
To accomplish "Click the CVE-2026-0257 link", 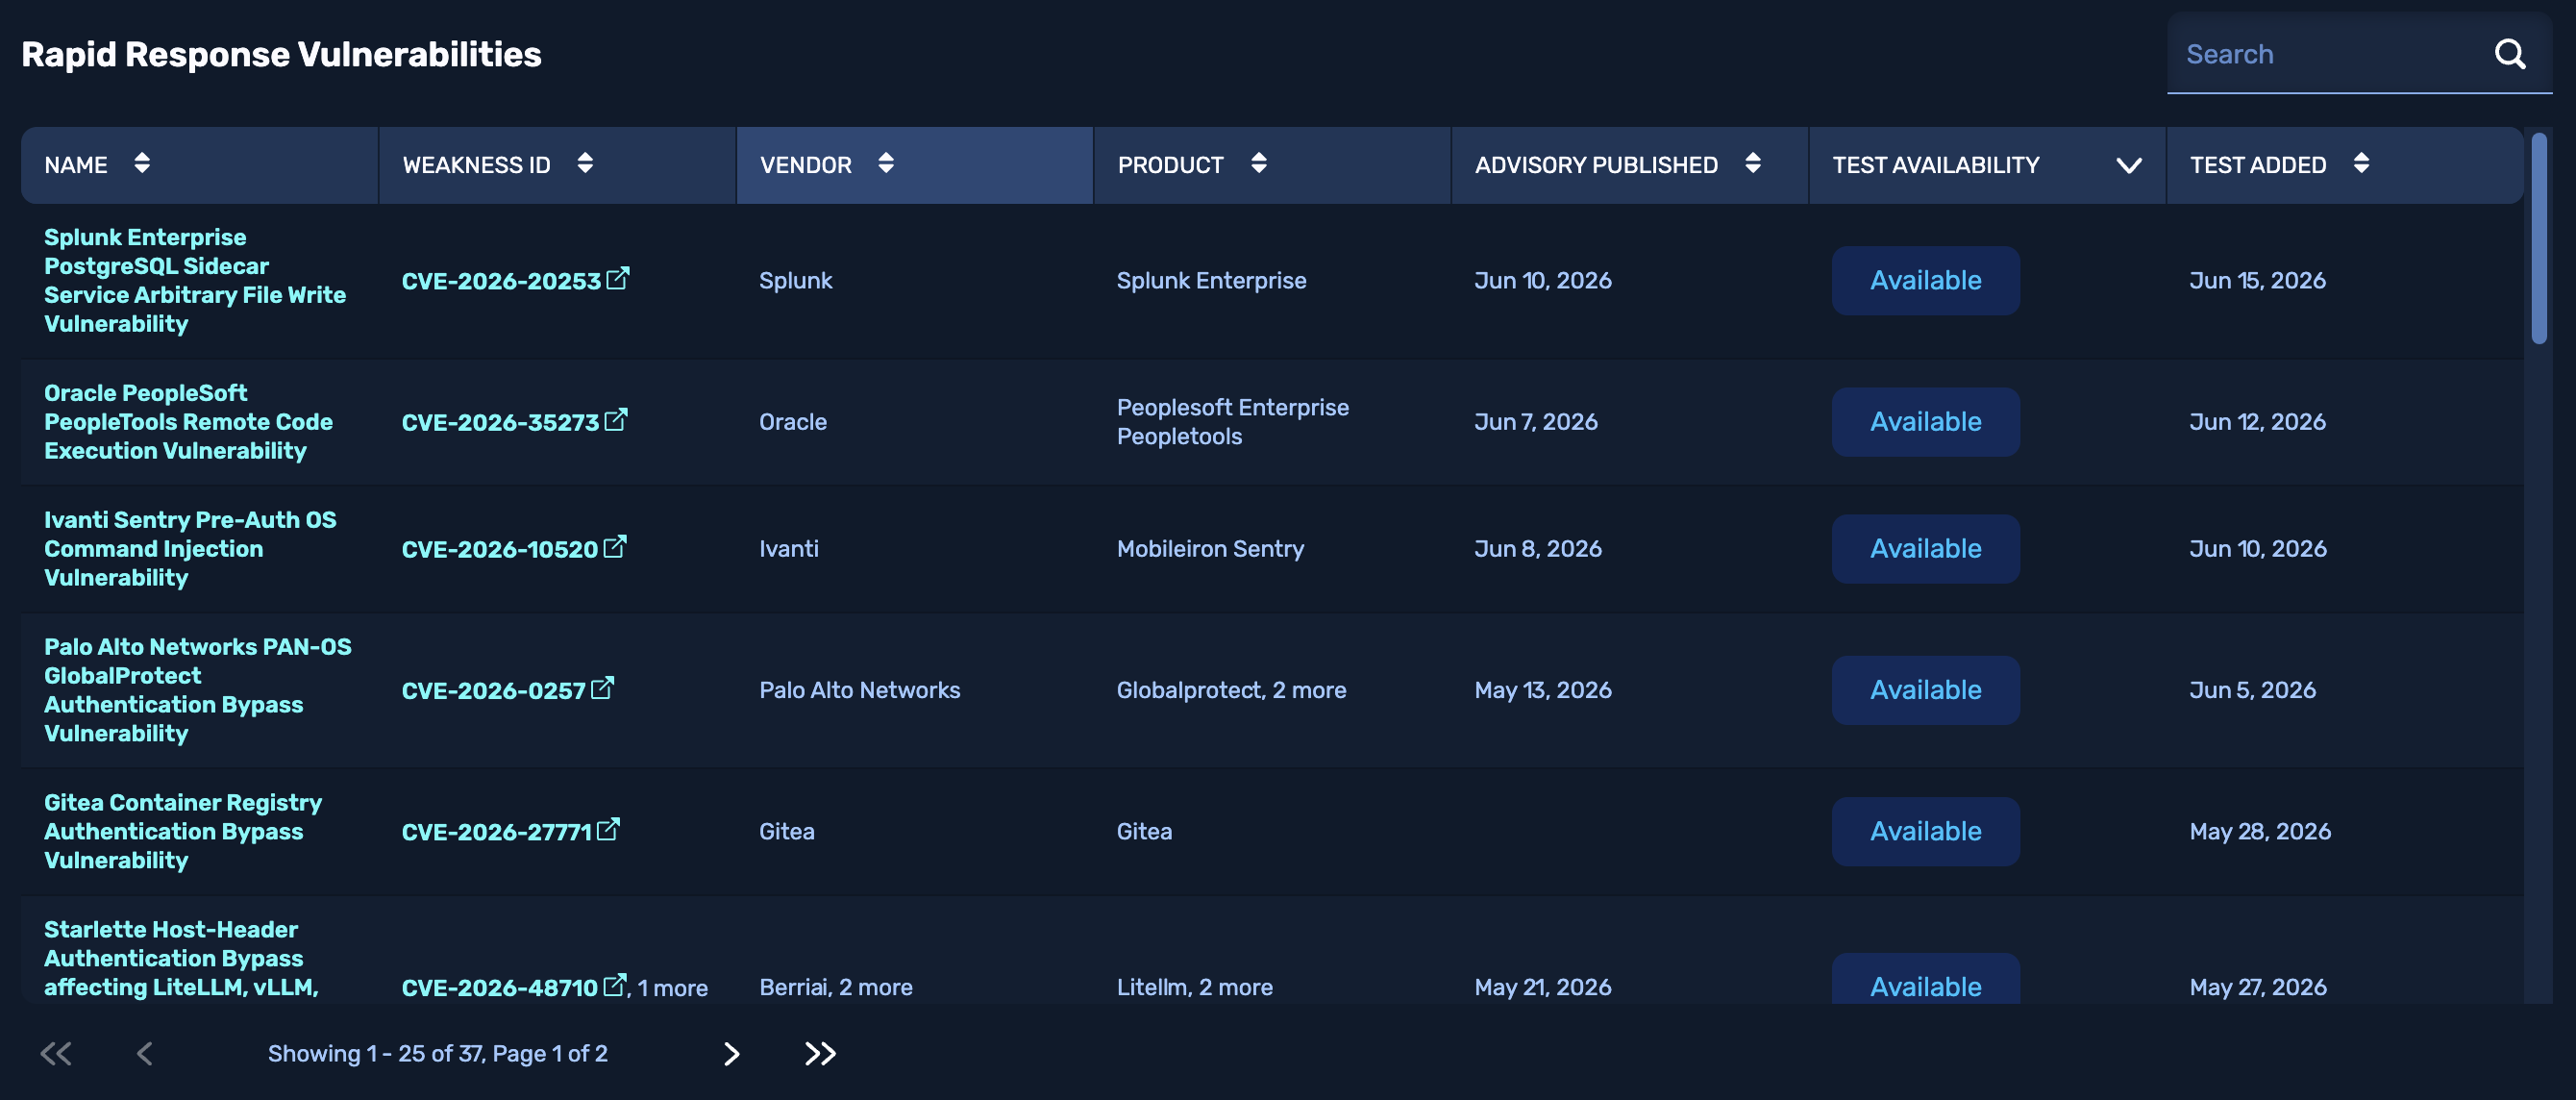I will click(493, 690).
